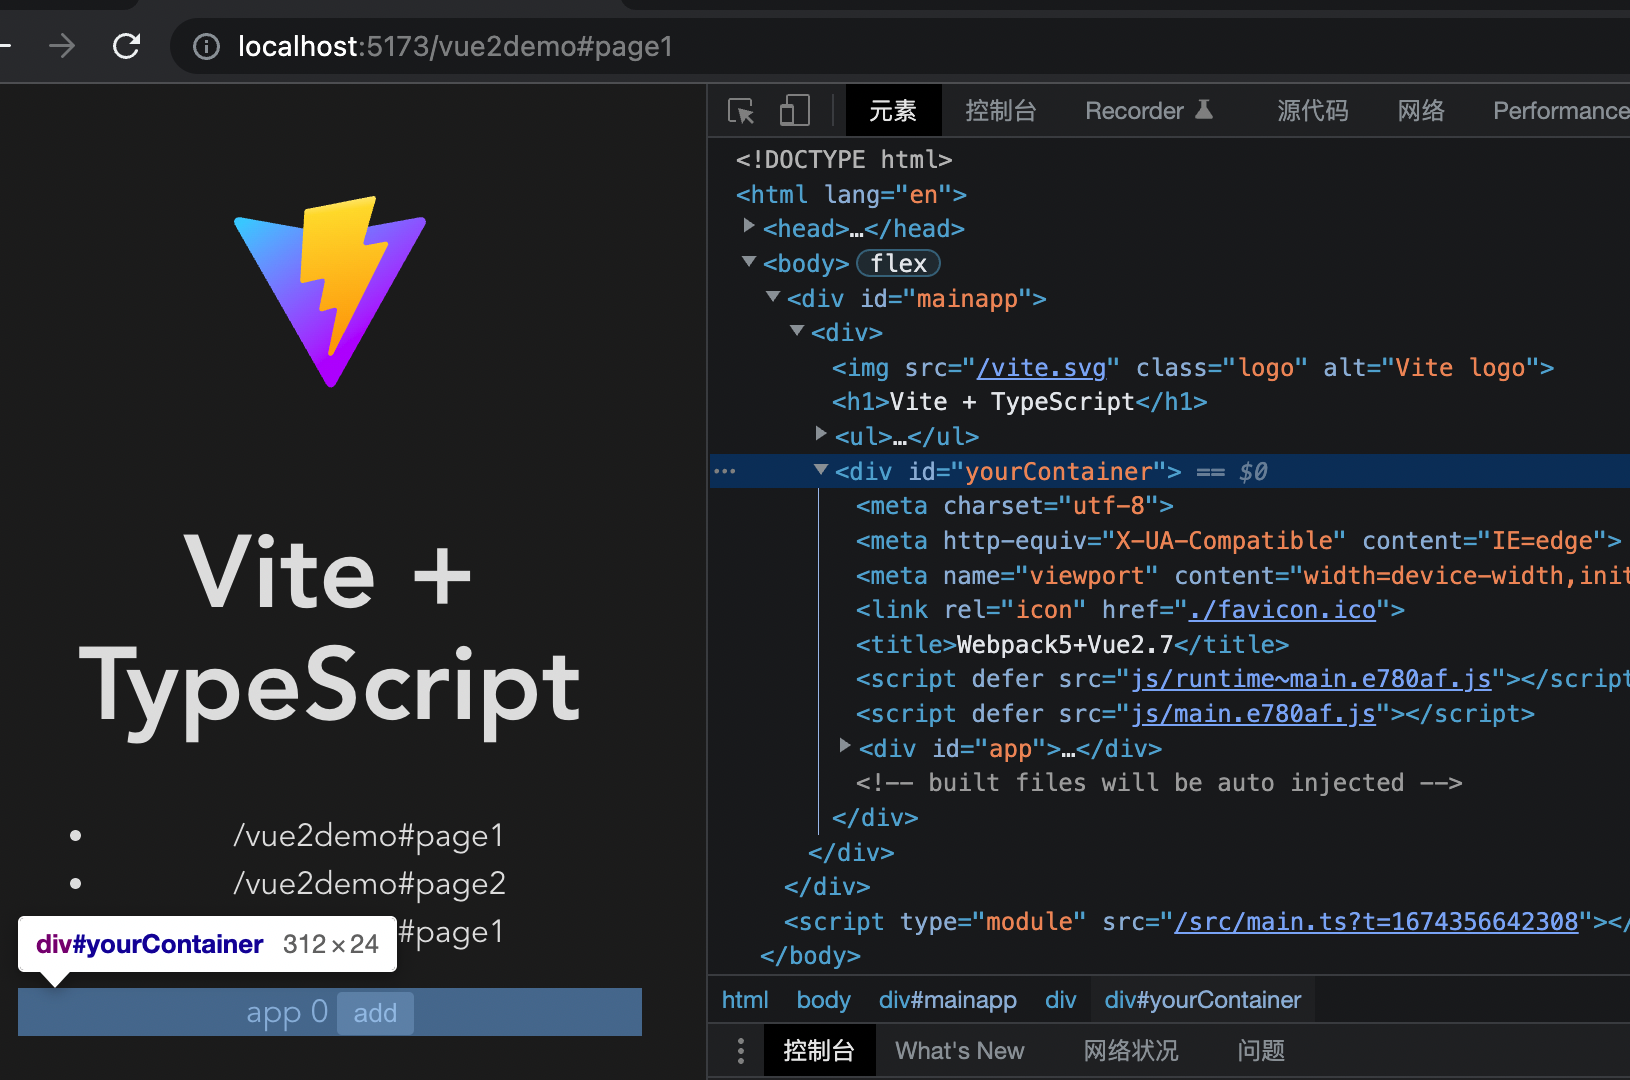Select the 网络状况 drawer tab
The image size is (1630, 1080).
1131,1051
